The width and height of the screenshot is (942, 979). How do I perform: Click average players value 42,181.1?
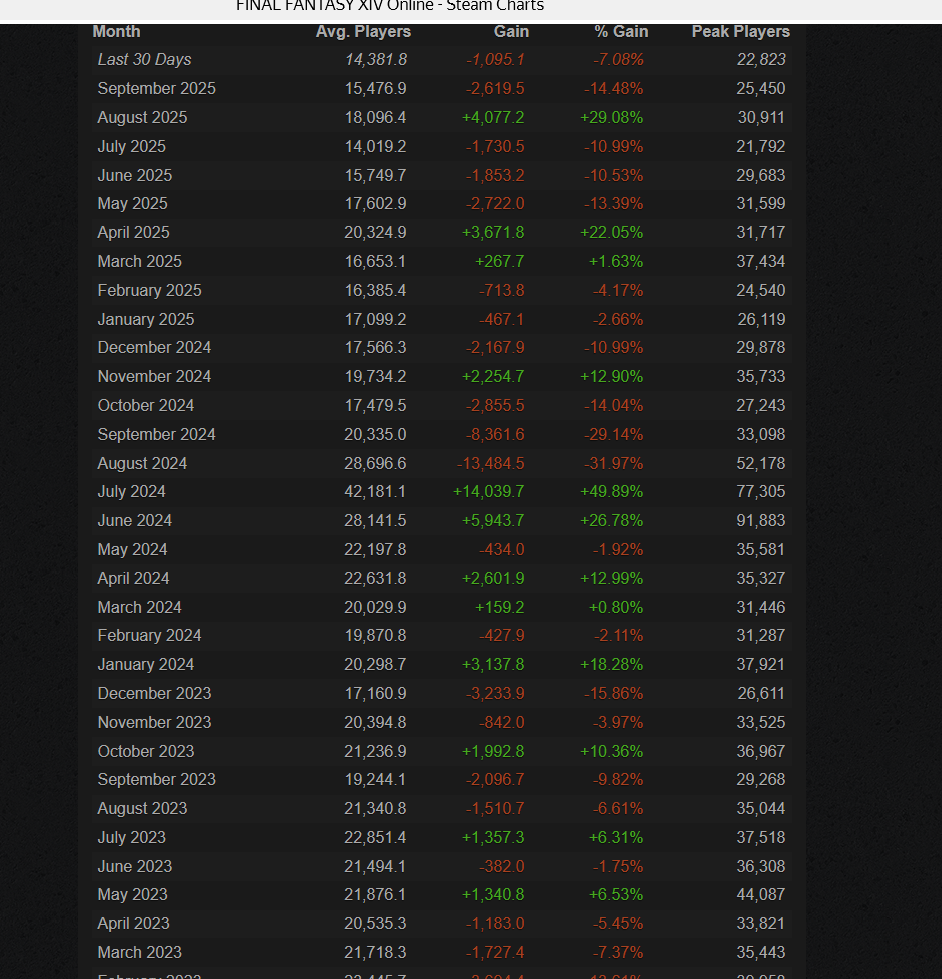pos(375,492)
